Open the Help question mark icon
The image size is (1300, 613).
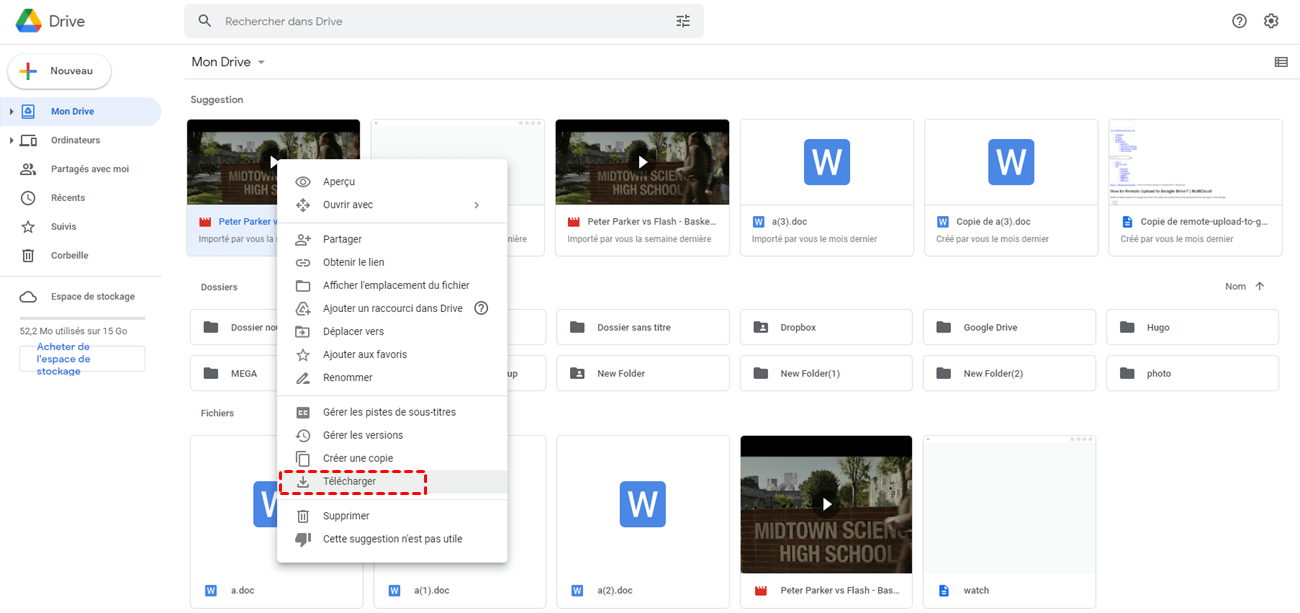click(1239, 21)
